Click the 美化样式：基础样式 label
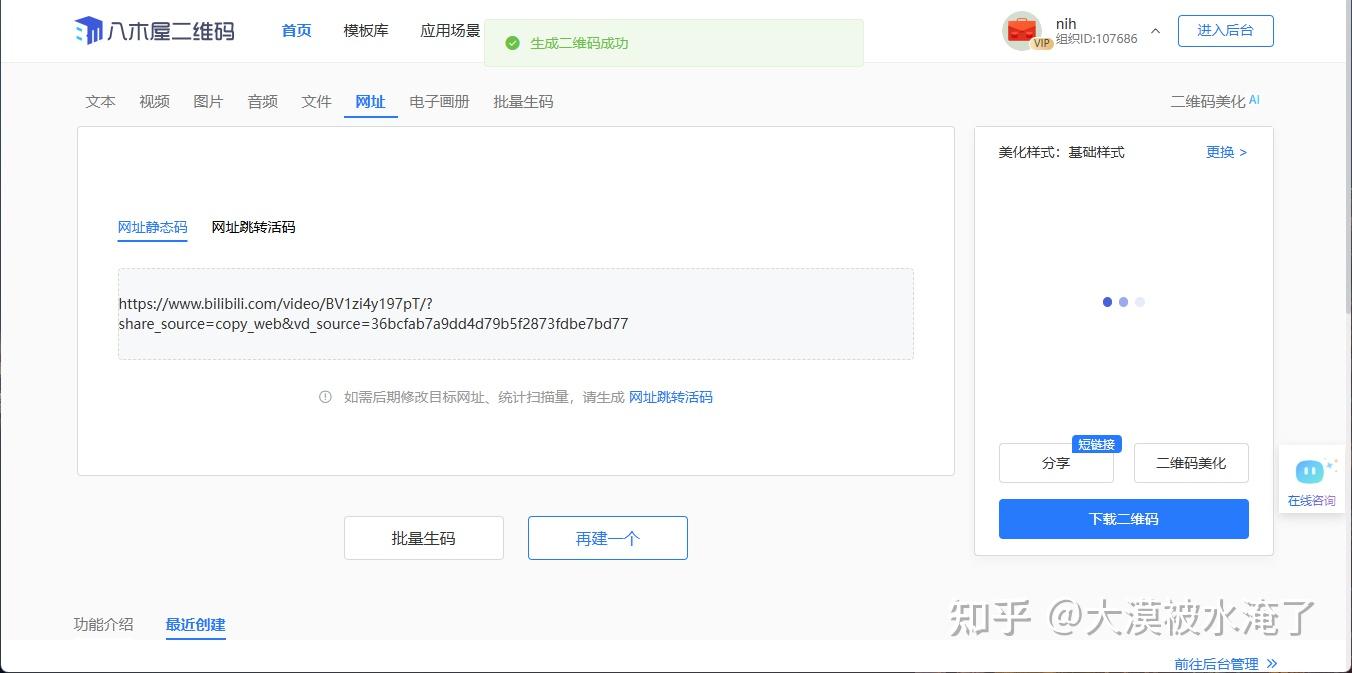Image resolution: width=1352 pixels, height=673 pixels. (x=1061, y=152)
